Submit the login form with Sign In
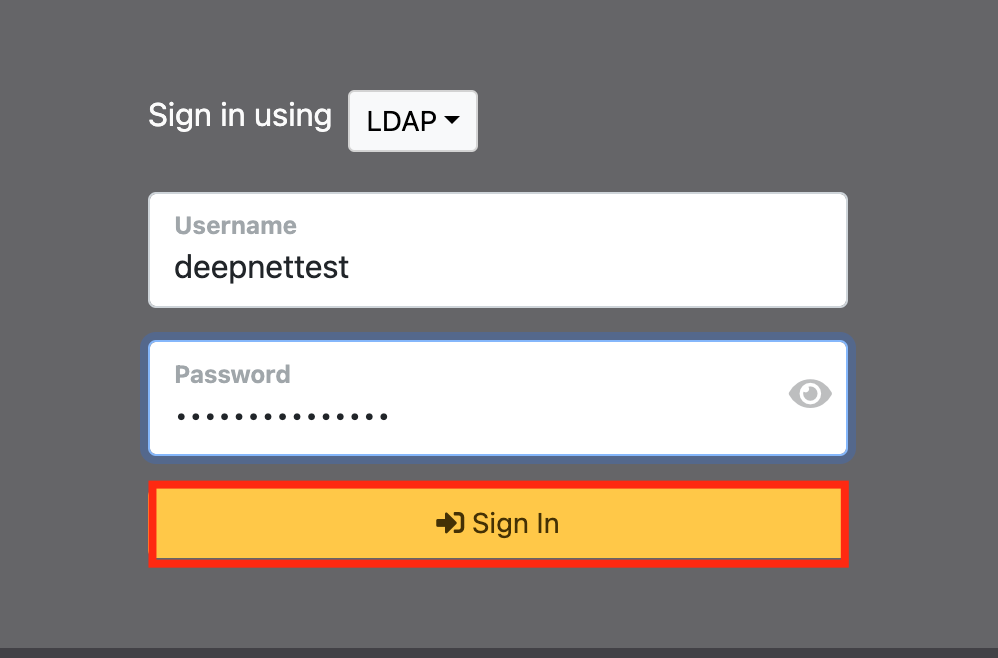Viewport: 998px width, 658px height. pos(498,523)
